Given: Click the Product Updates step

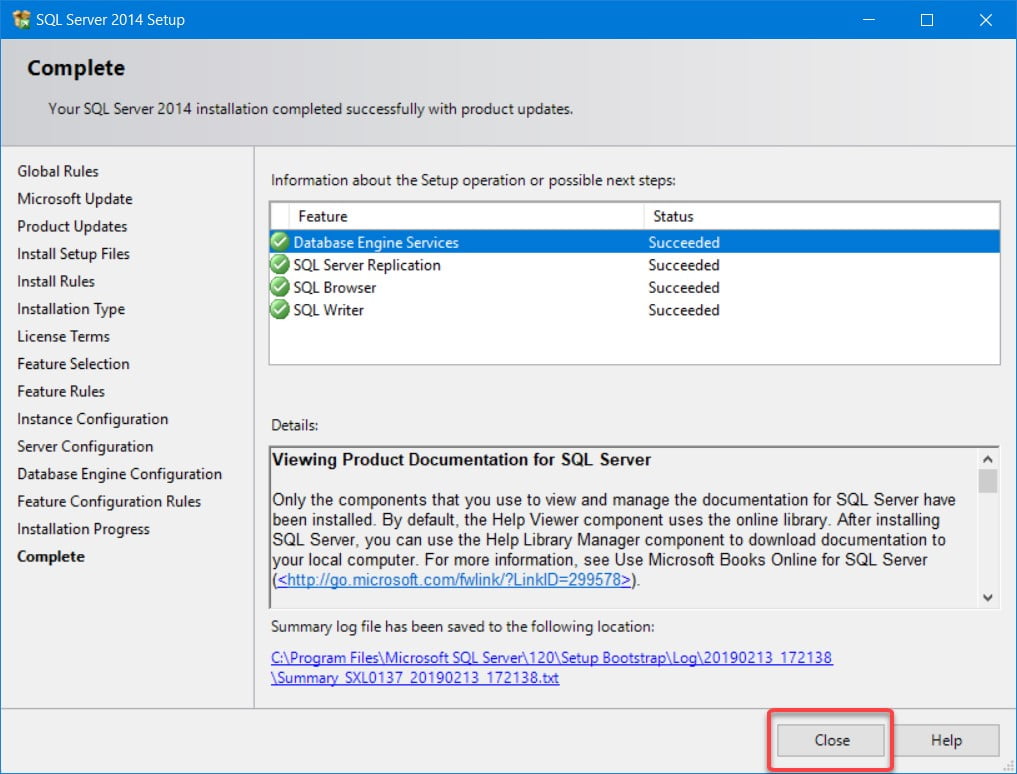Looking at the screenshot, I should click(72, 226).
